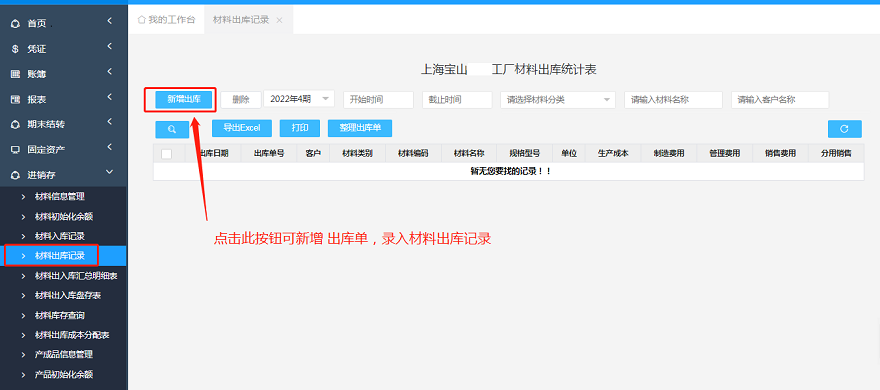Click the 生产成本 column header
Screen dimensions: 880x390
pyautogui.click(x=613, y=153)
